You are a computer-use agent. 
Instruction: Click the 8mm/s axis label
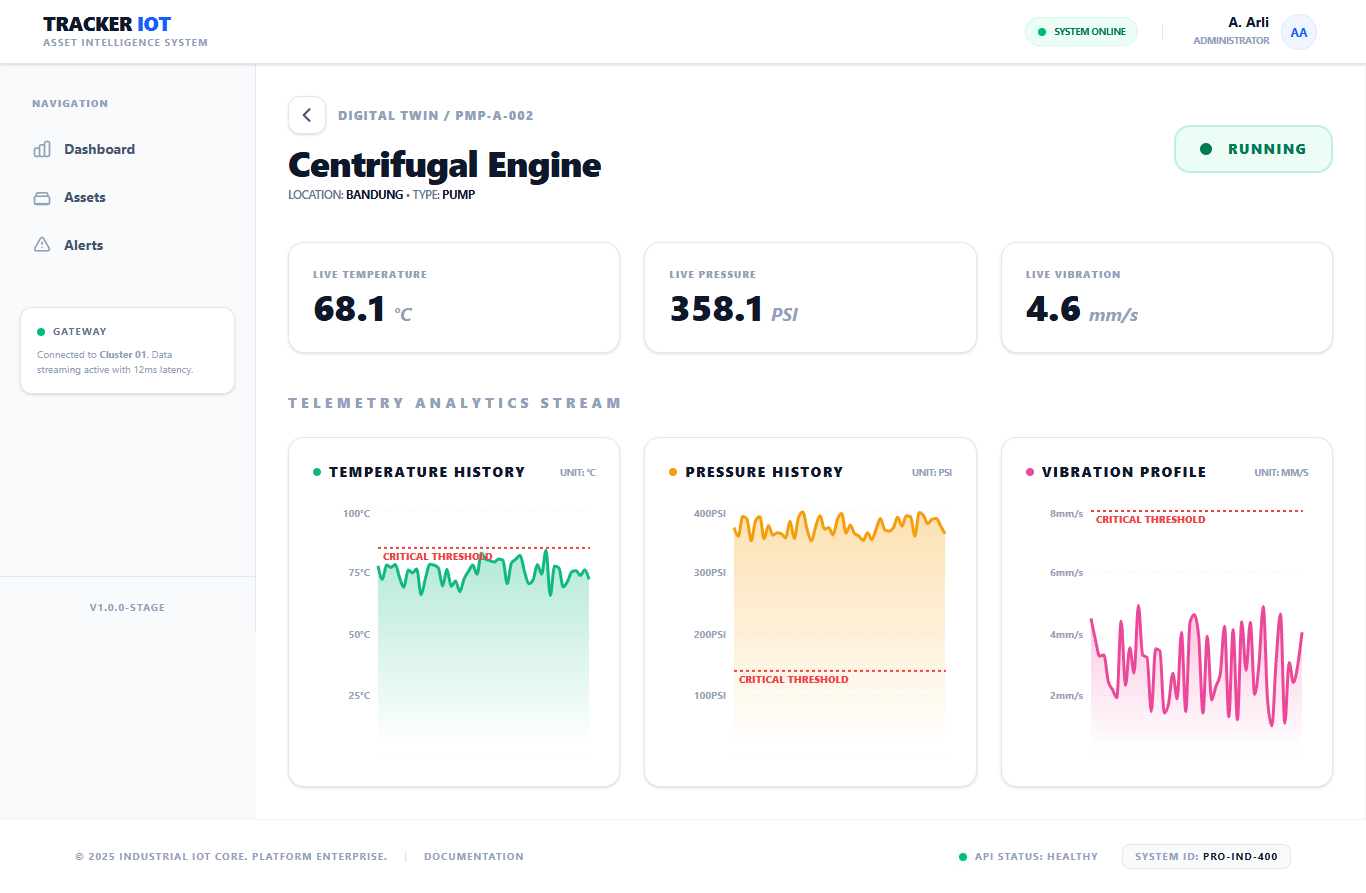click(1066, 514)
